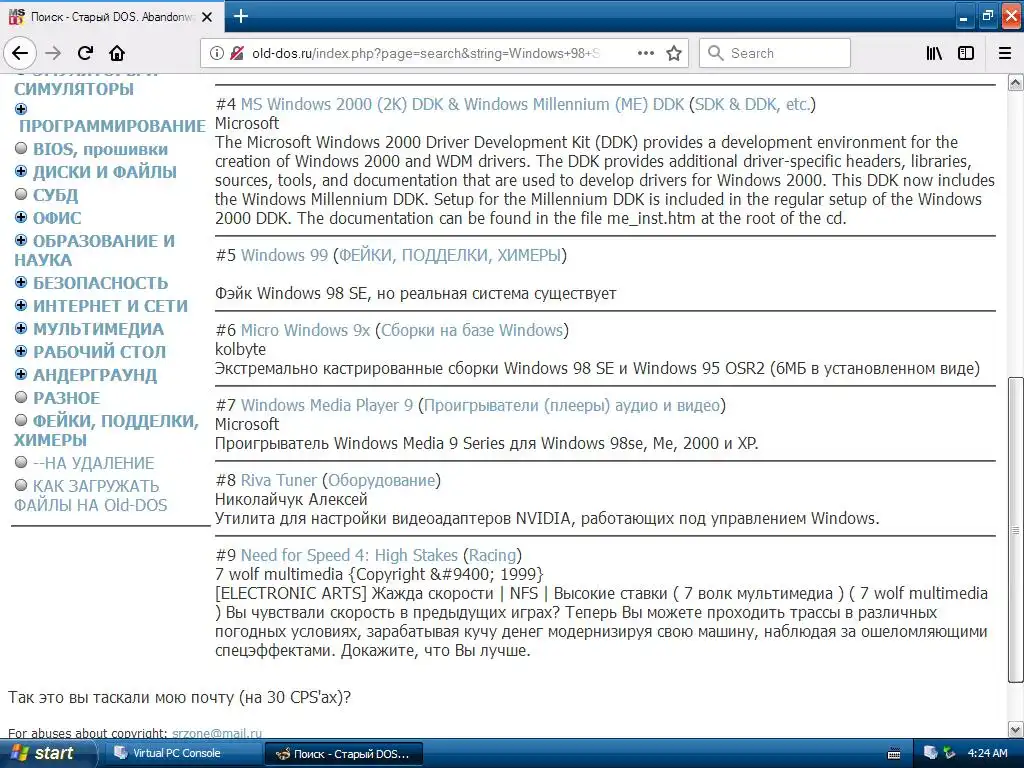Open Сборки на базе Windows category
Viewport: 1024px width, 768px height.
click(x=472, y=330)
